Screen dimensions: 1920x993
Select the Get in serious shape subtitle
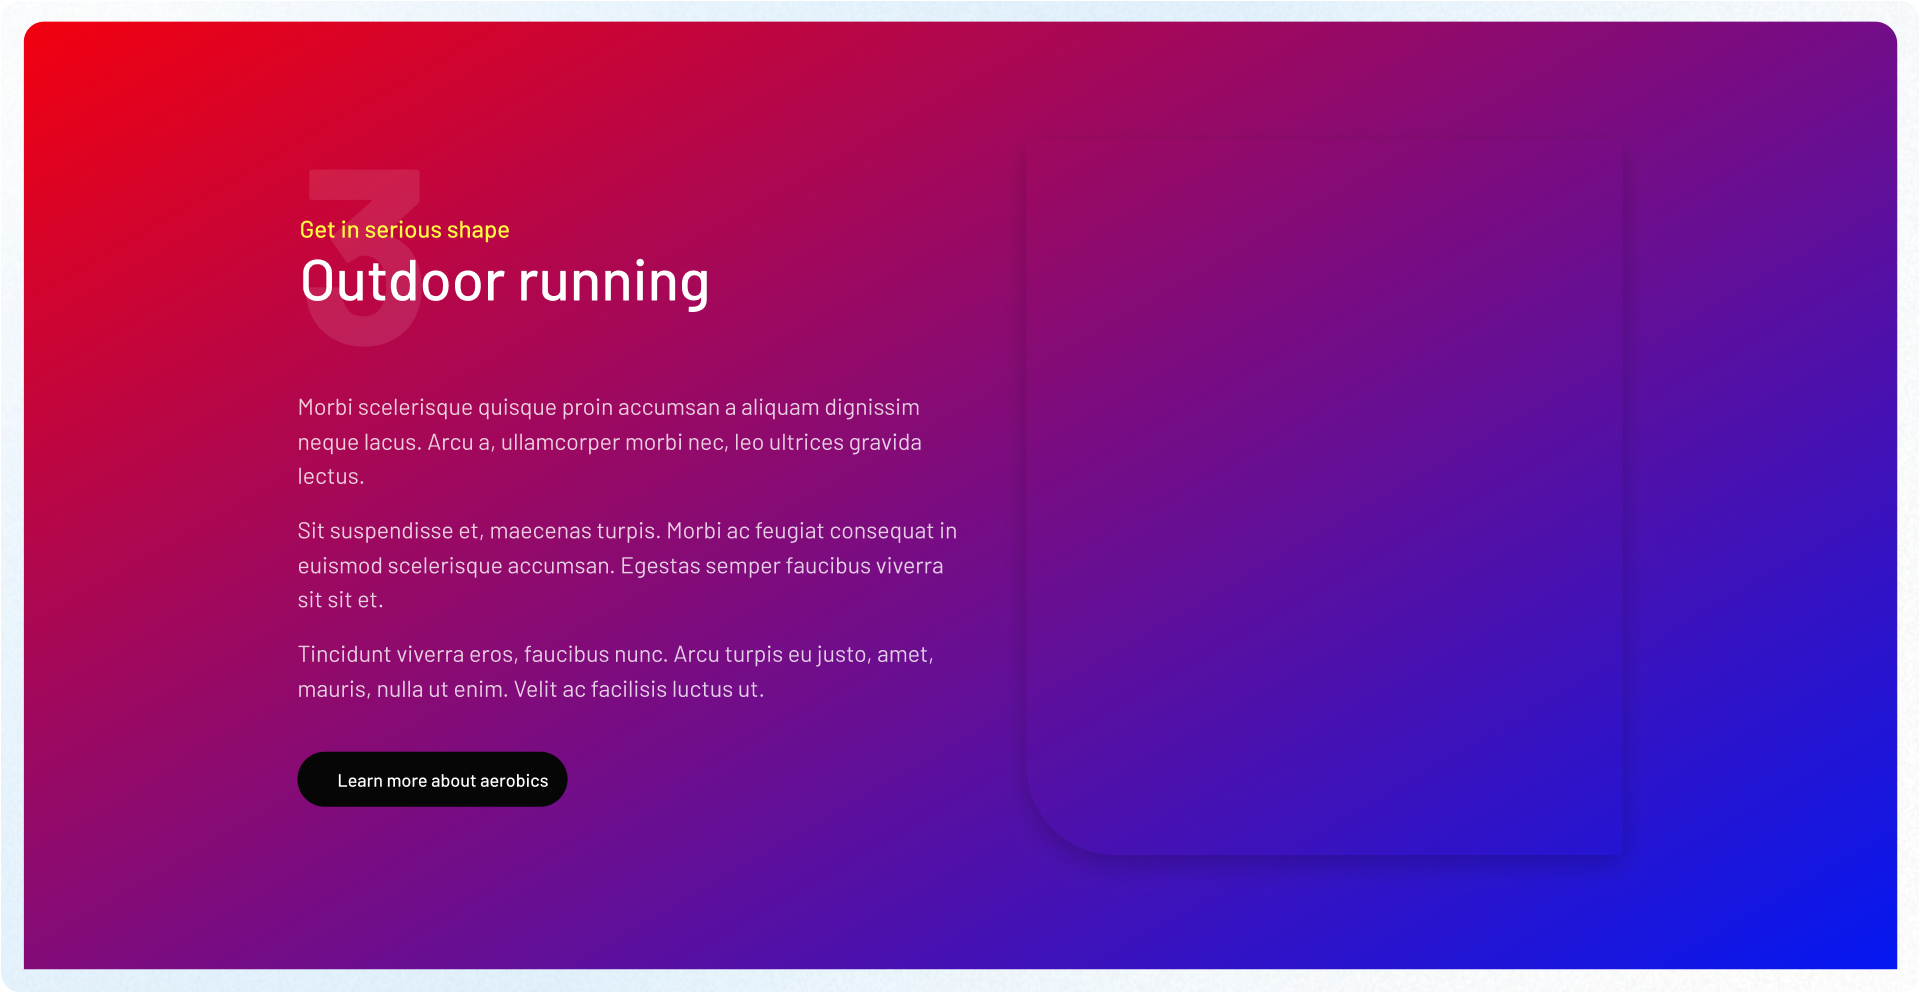click(404, 230)
